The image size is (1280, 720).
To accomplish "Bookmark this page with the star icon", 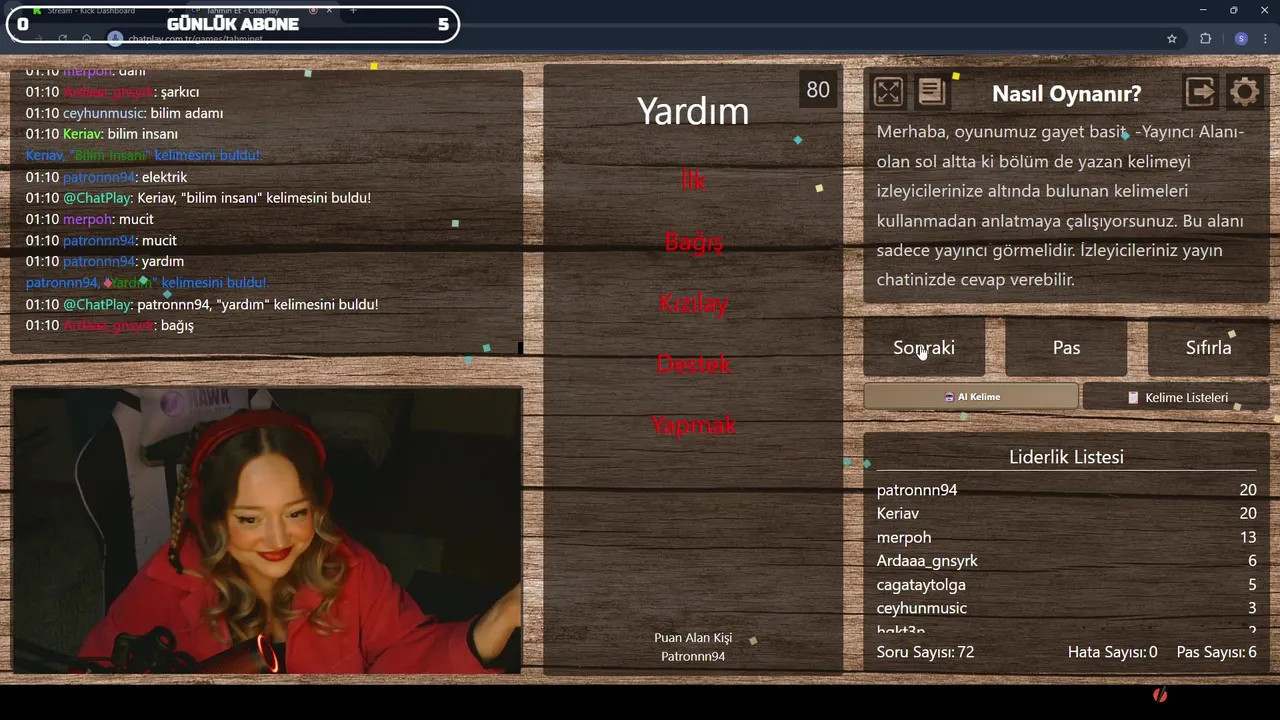I will (x=1172, y=39).
